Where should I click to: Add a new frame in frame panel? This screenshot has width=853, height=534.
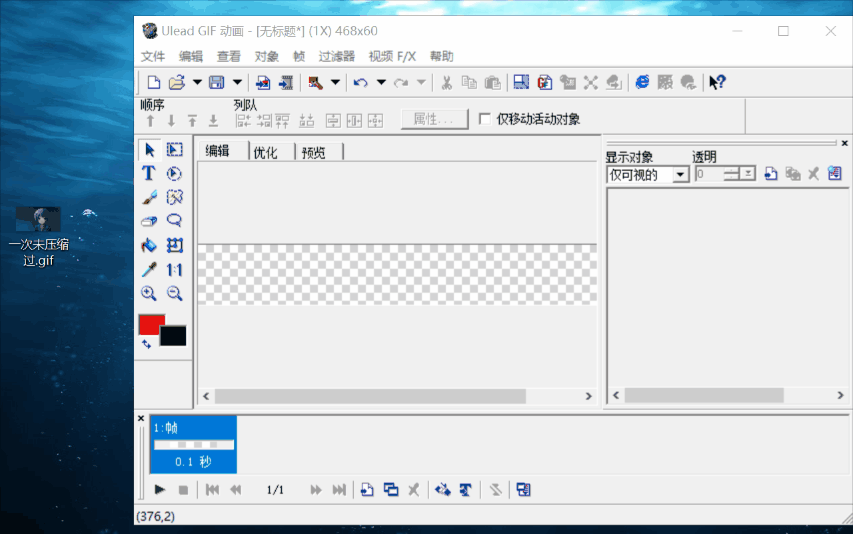[x=367, y=490]
